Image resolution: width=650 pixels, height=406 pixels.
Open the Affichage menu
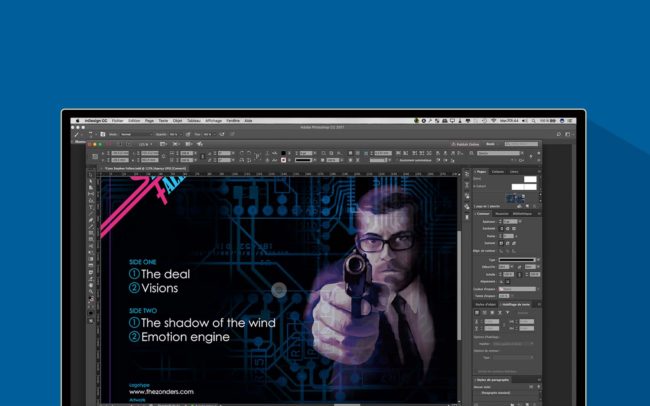tap(213, 121)
